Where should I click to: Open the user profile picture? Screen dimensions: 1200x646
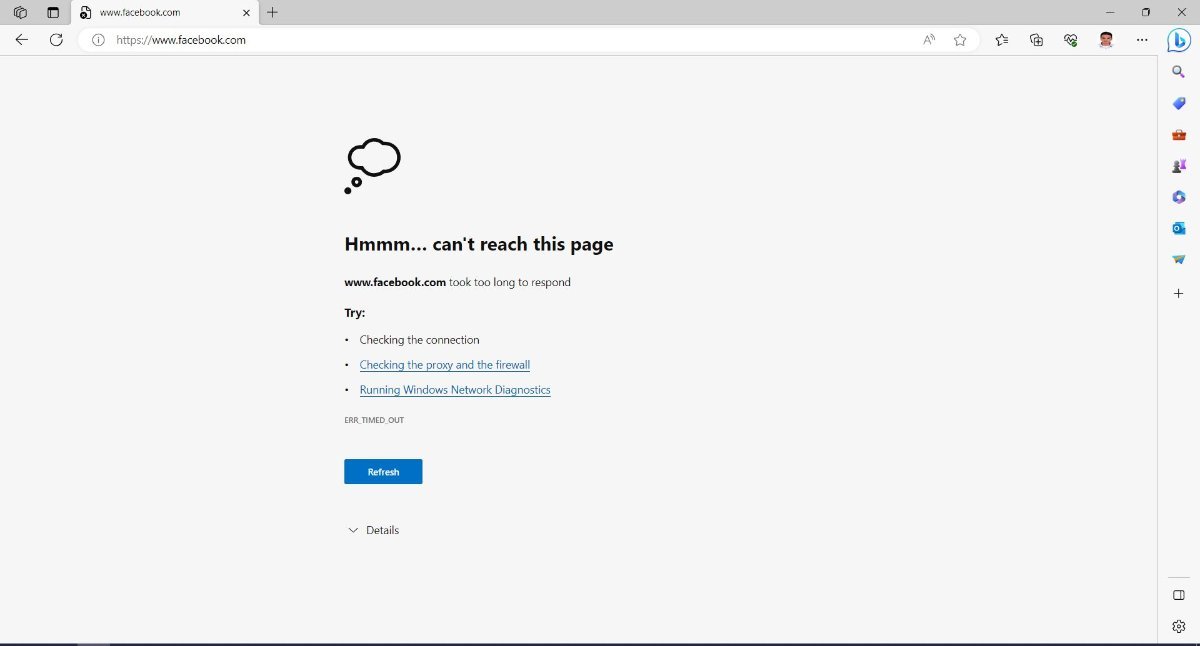pos(1106,40)
